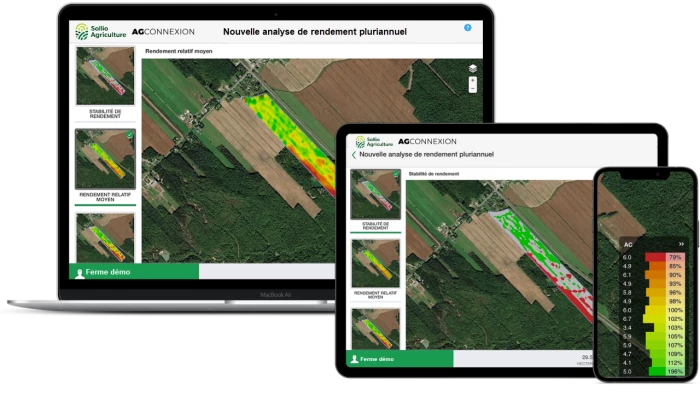Click the '102%' legend value on the phone
Viewport: 700px width, 400px height.
[675, 319]
